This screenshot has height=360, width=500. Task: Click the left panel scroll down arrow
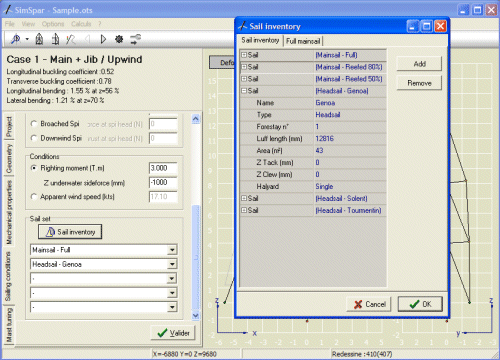pyautogui.click(x=196, y=315)
